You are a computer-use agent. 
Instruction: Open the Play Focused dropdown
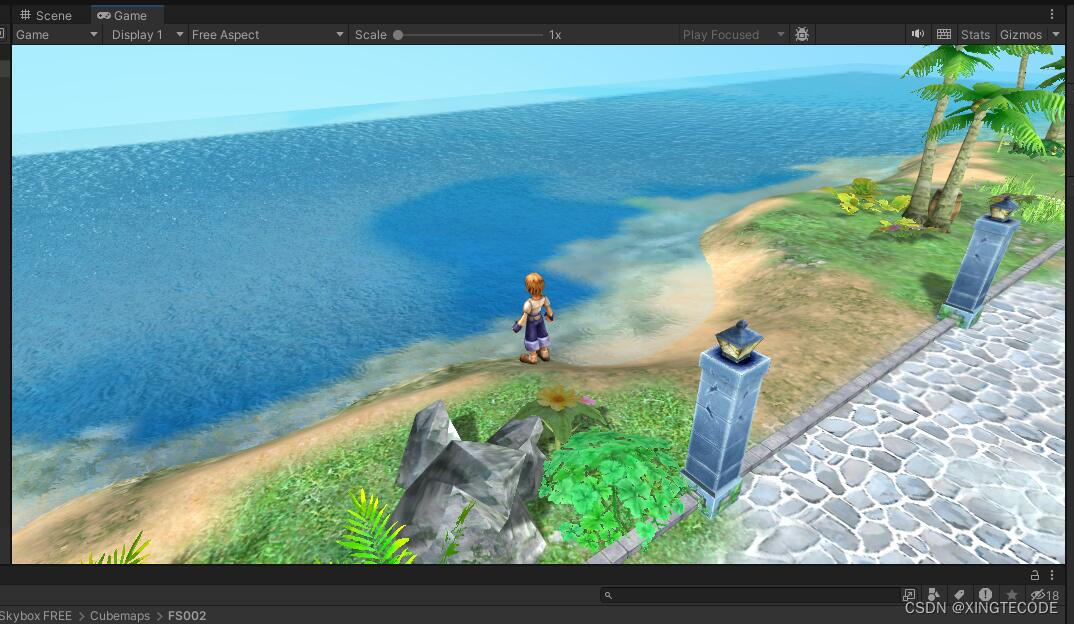pos(733,34)
